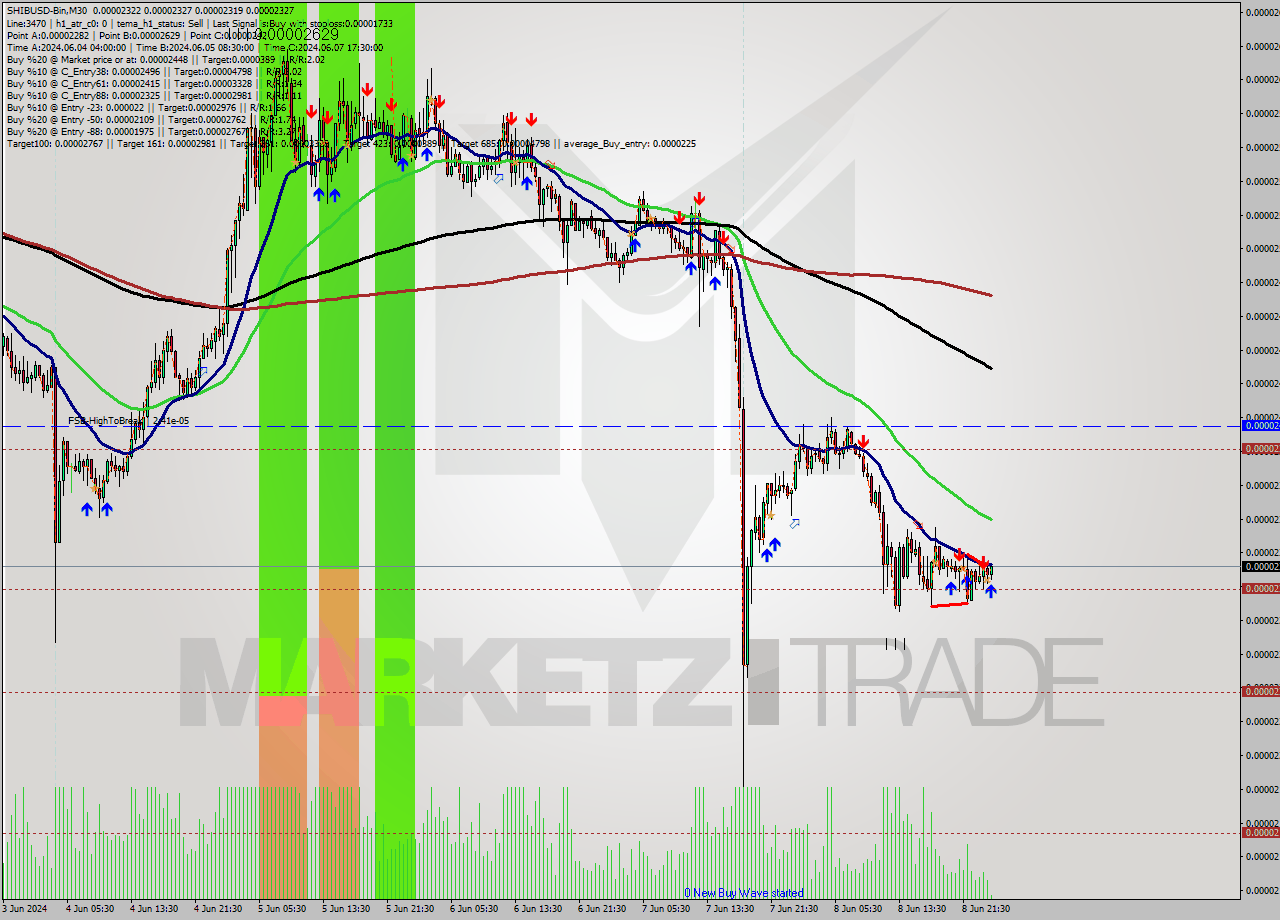Screen dimensions: 1280x920
Task: Click the black current price tag on axis
Action: (x=1260, y=567)
